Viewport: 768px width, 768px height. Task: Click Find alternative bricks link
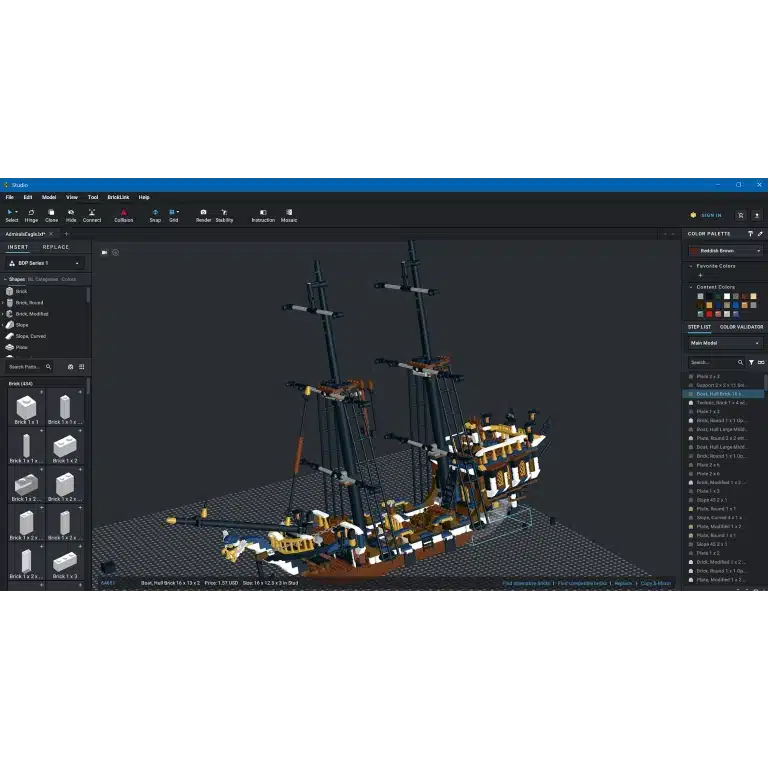click(526, 584)
